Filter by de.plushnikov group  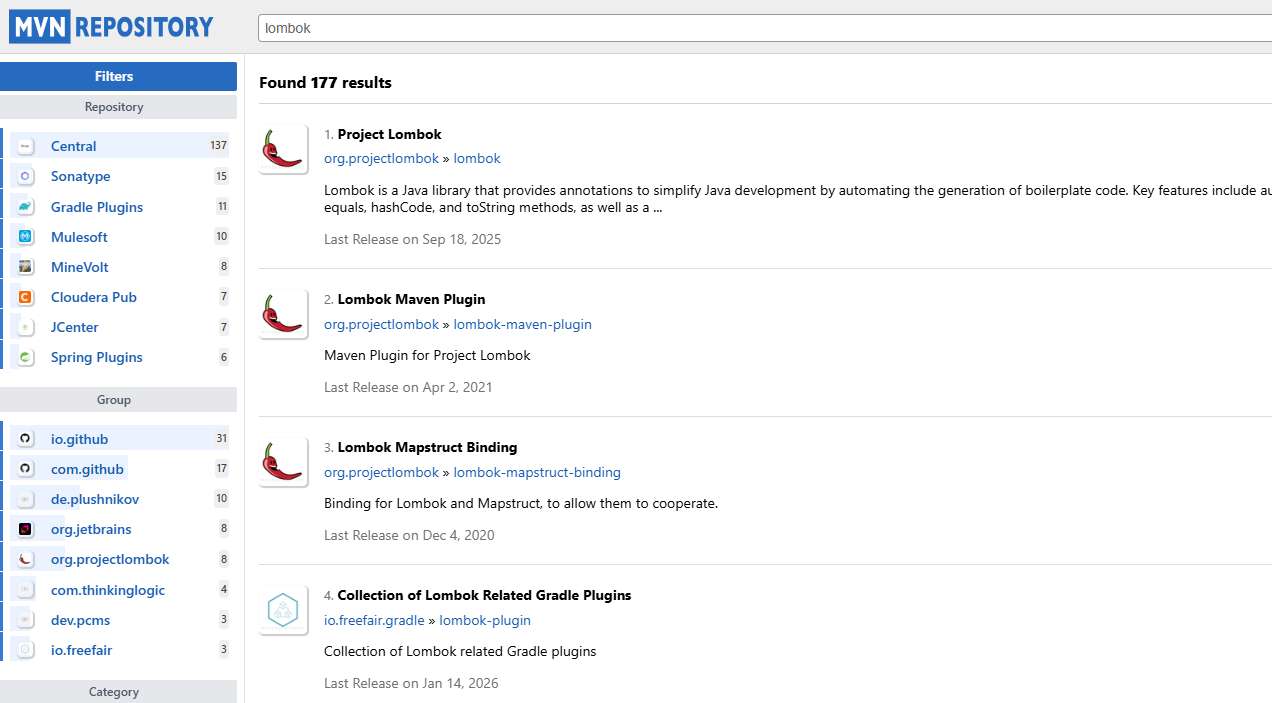coord(95,499)
